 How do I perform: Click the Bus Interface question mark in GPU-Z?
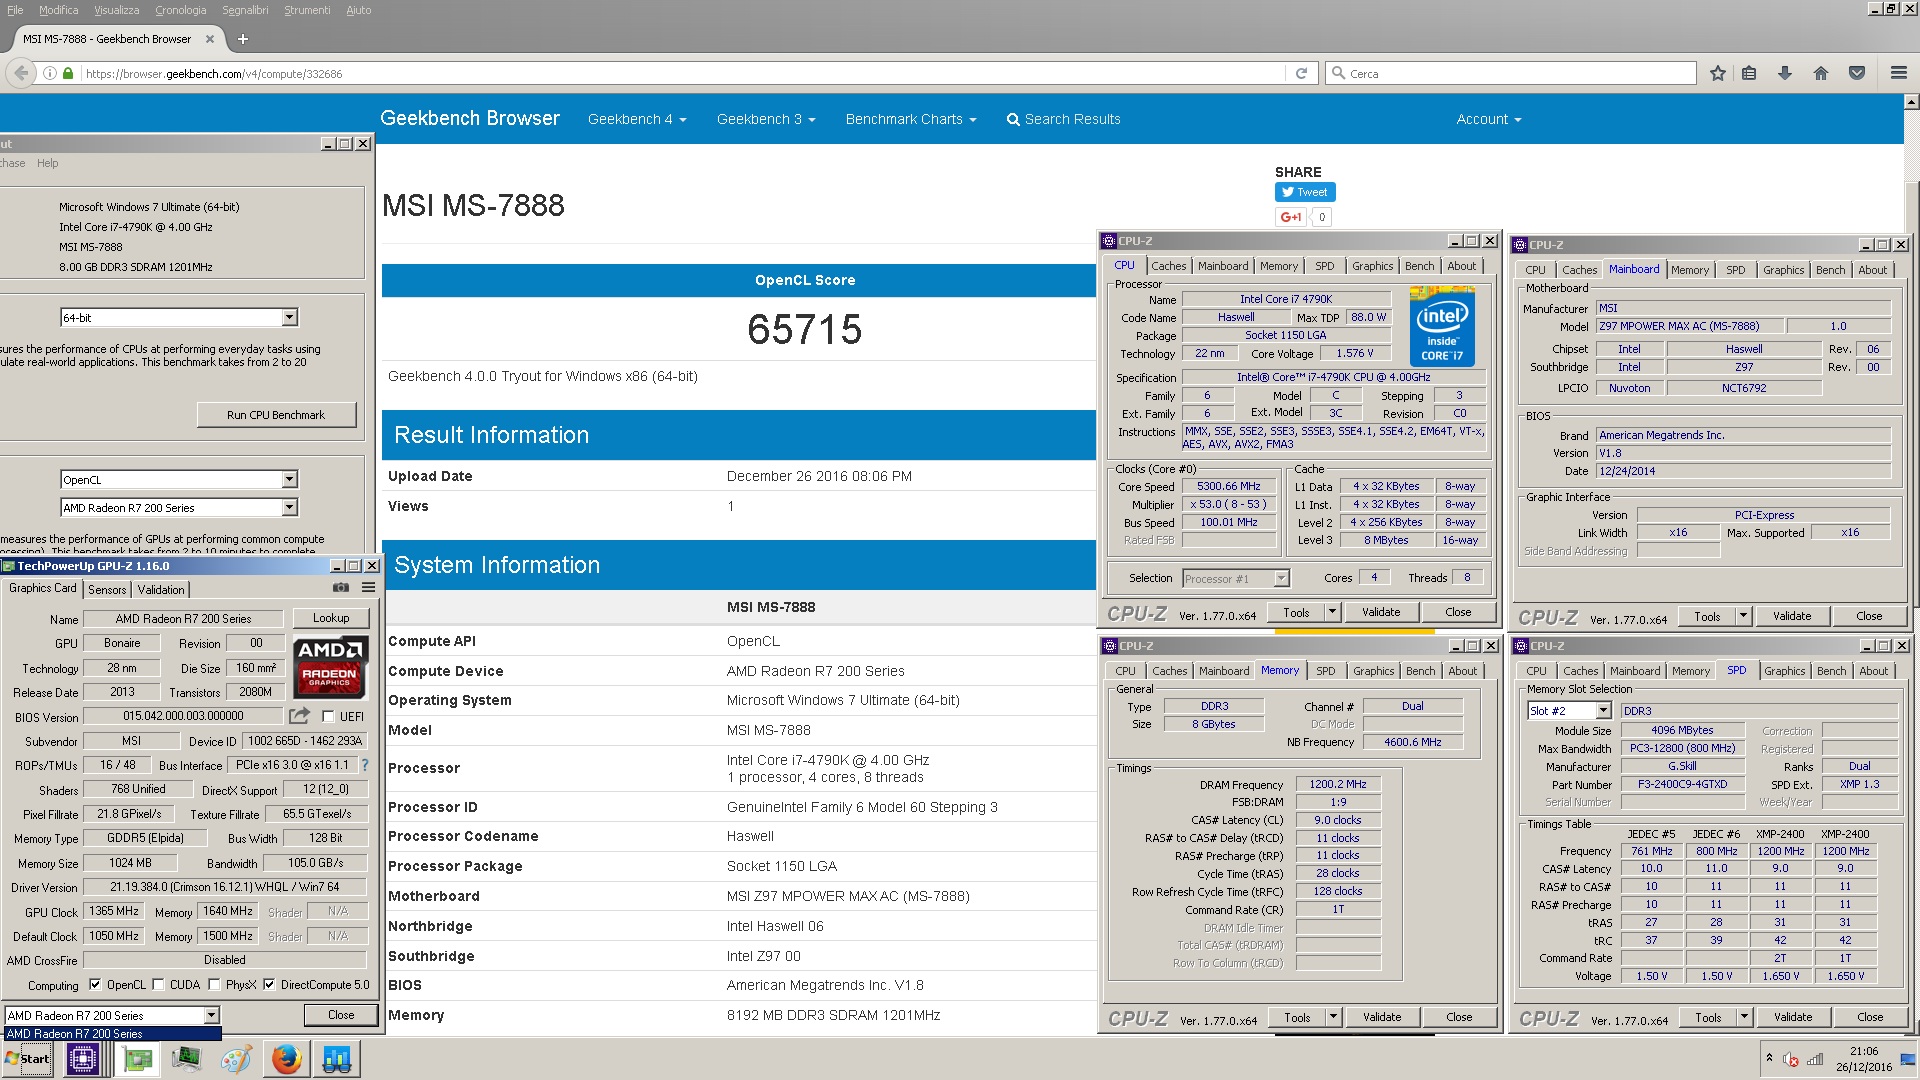(365, 765)
